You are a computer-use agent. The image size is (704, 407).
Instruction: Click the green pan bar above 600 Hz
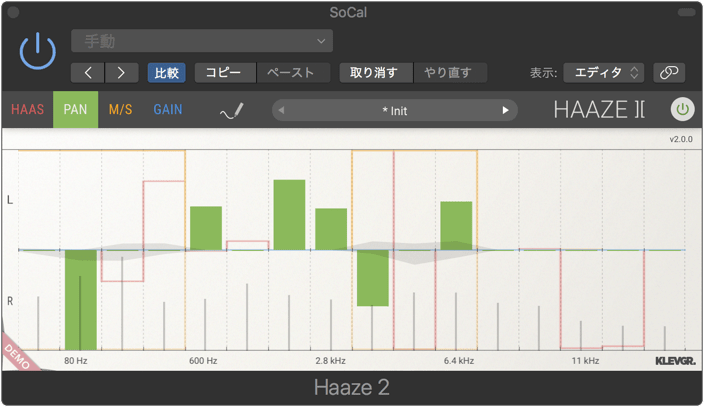coord(206,228)
